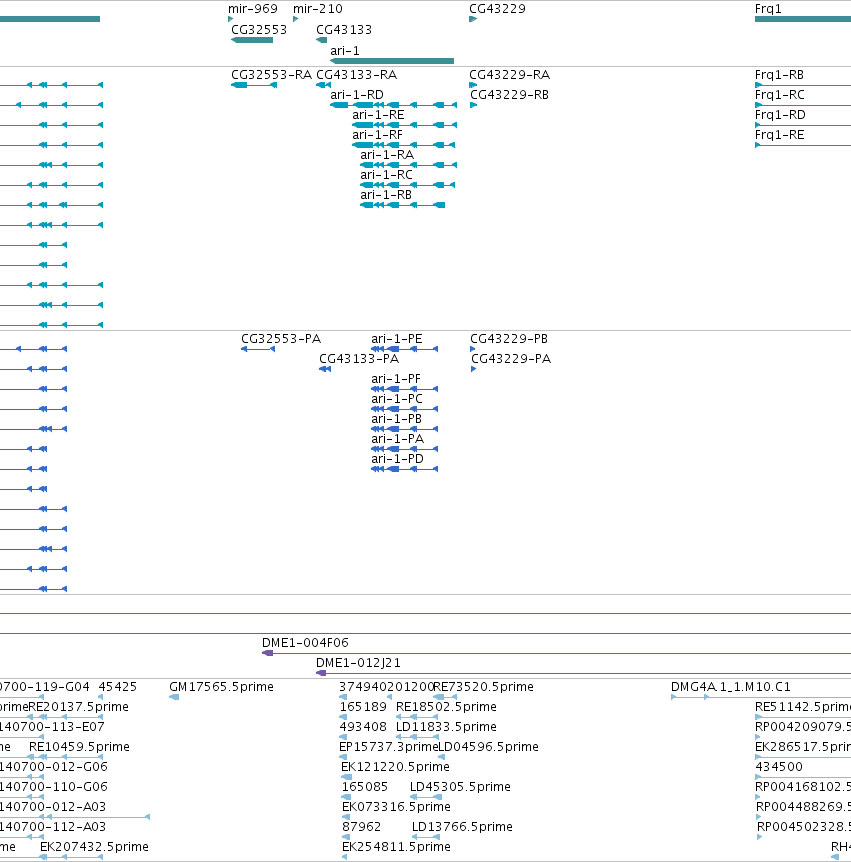
Task: Open the Frq1-RE transcript label
Action: pos(780,135)
